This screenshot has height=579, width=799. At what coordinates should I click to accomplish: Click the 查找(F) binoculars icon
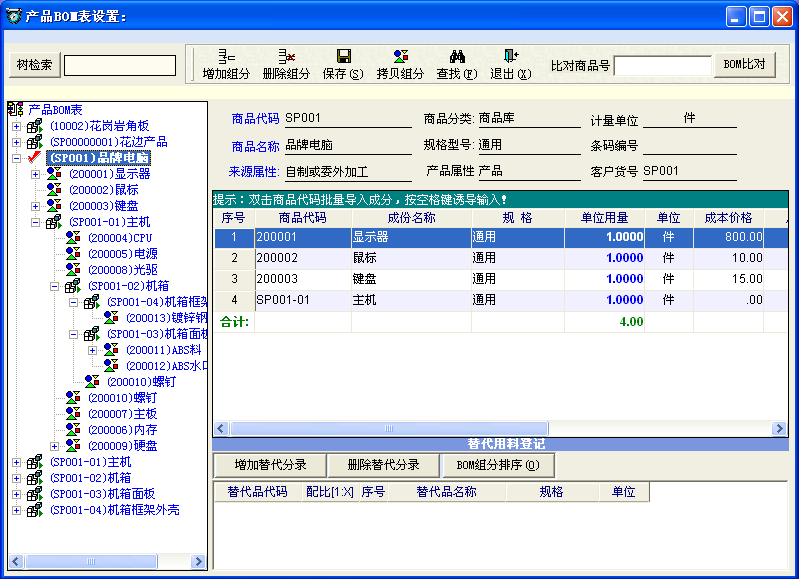click(x=457, y=56)
